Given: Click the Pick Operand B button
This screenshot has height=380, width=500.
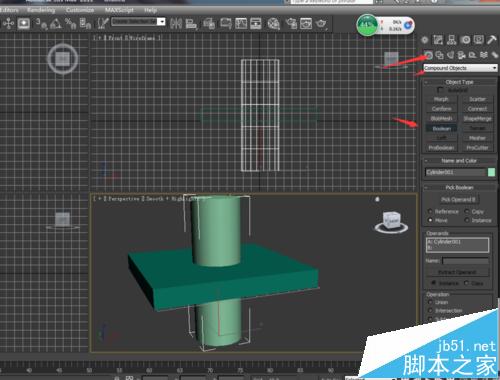Looking at the screenshot, I should pos(458,200).
